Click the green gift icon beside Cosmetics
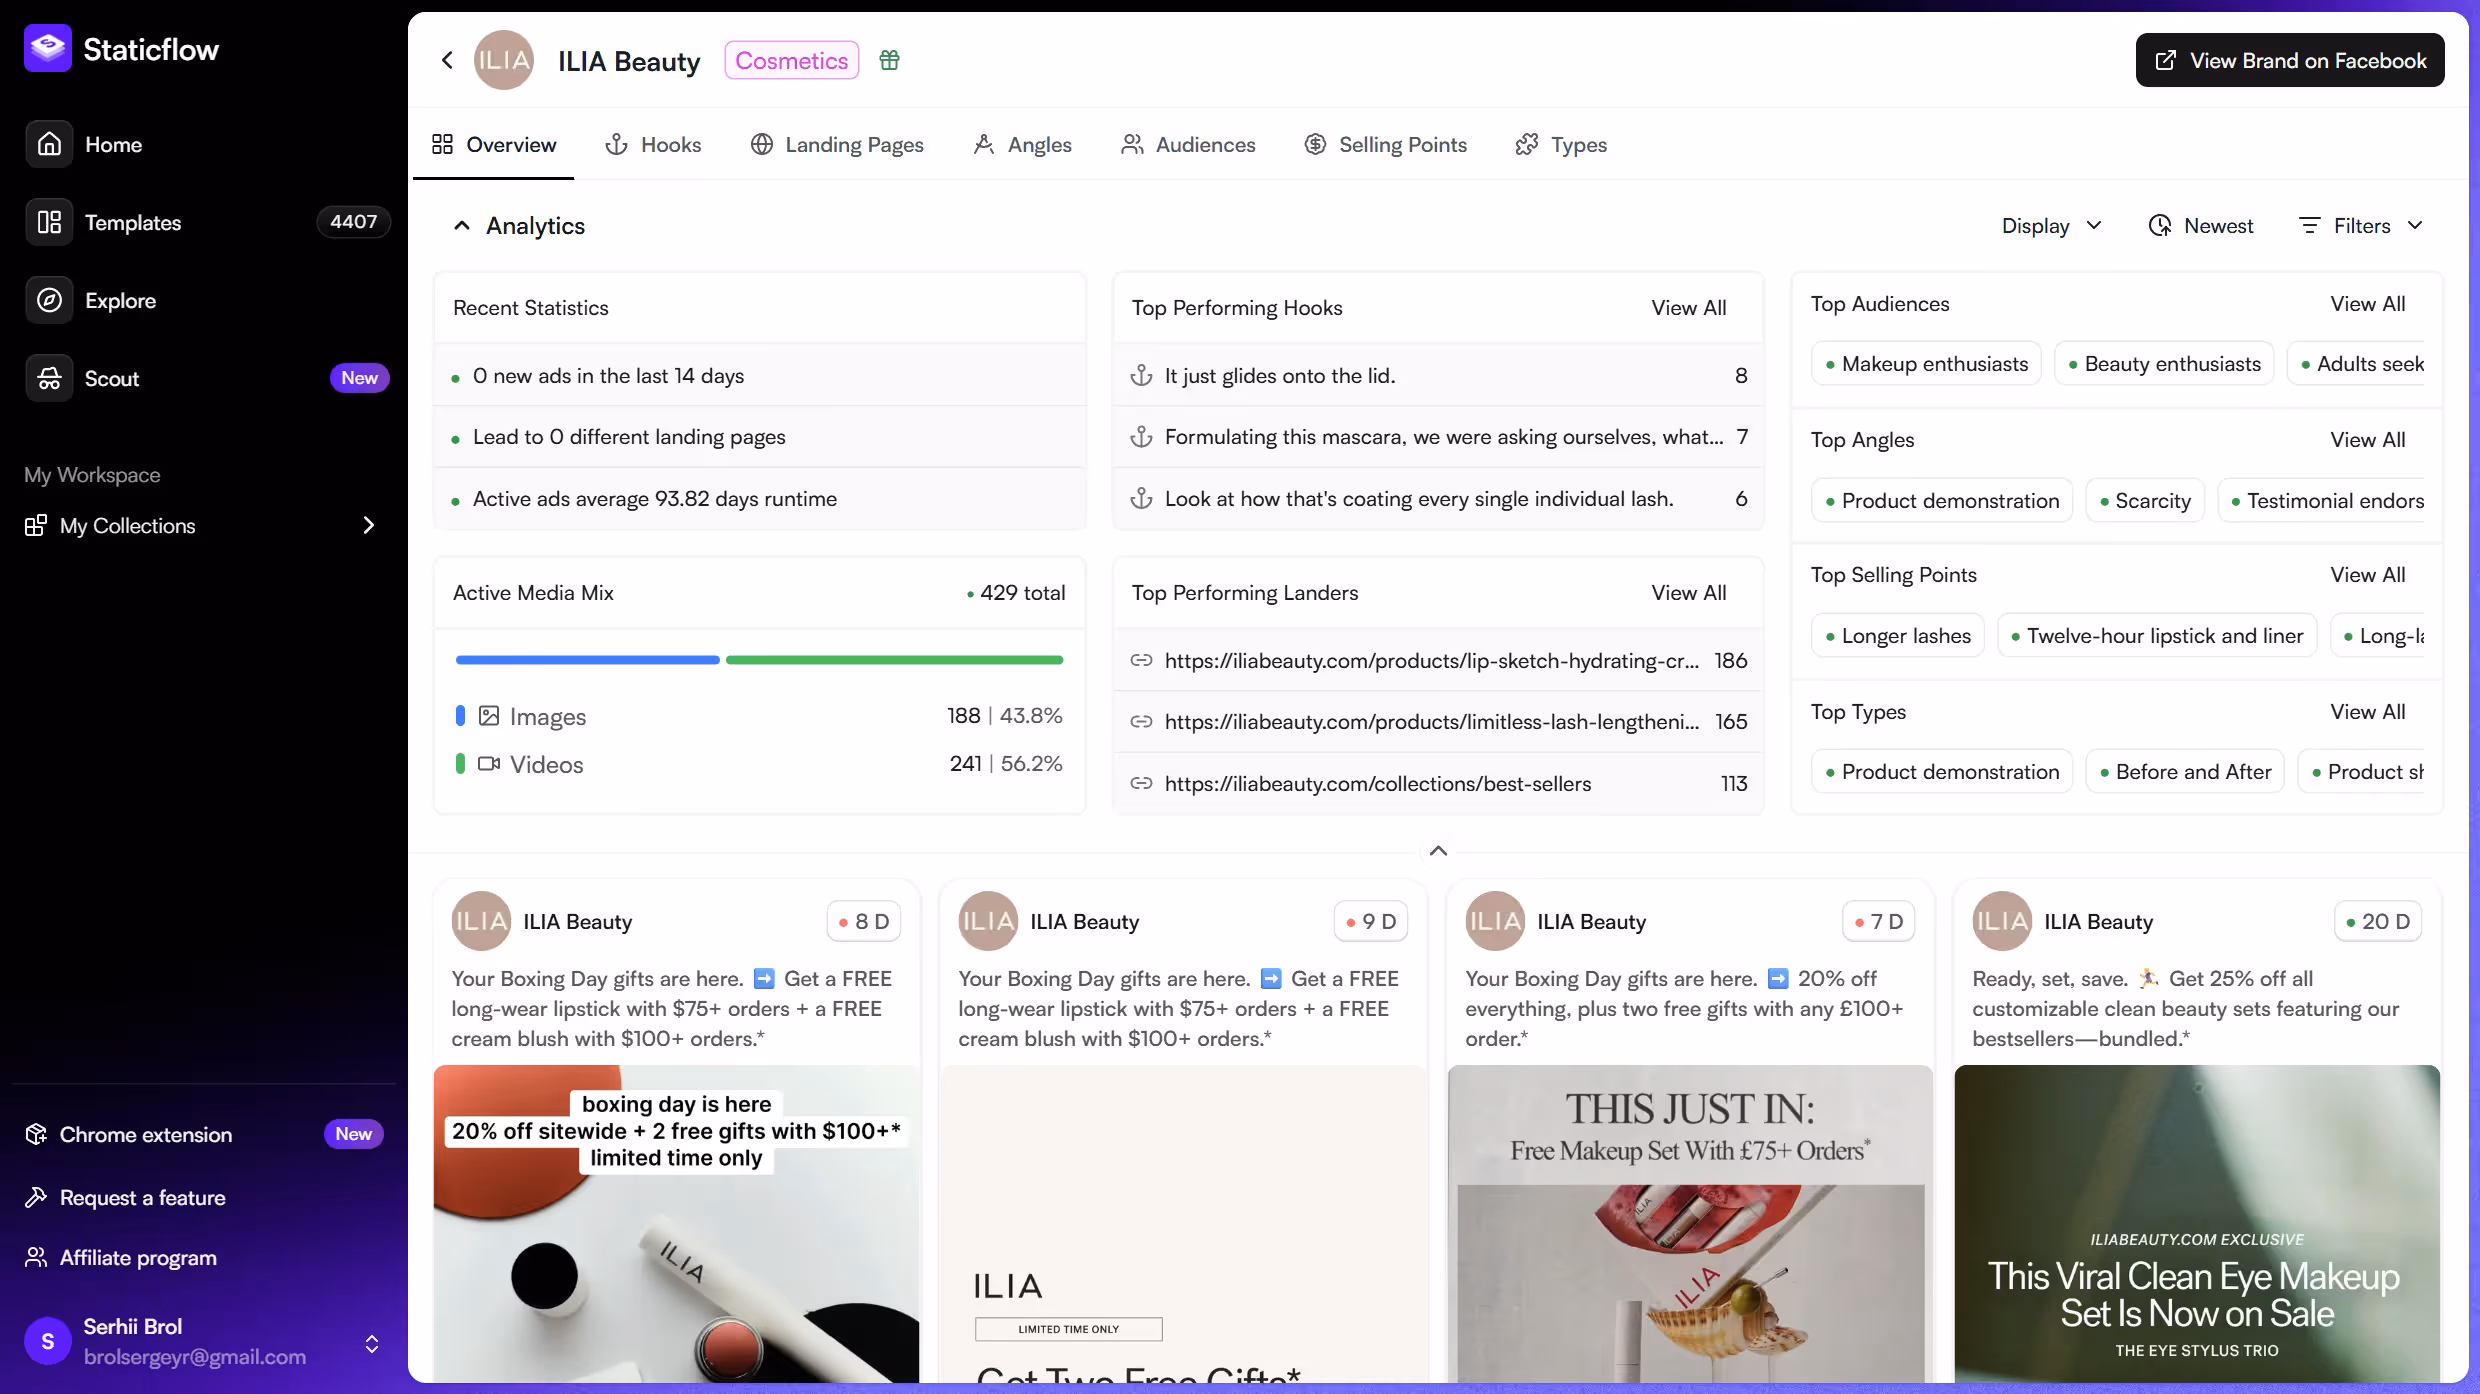2480x1394 pixels. (889, 60)
